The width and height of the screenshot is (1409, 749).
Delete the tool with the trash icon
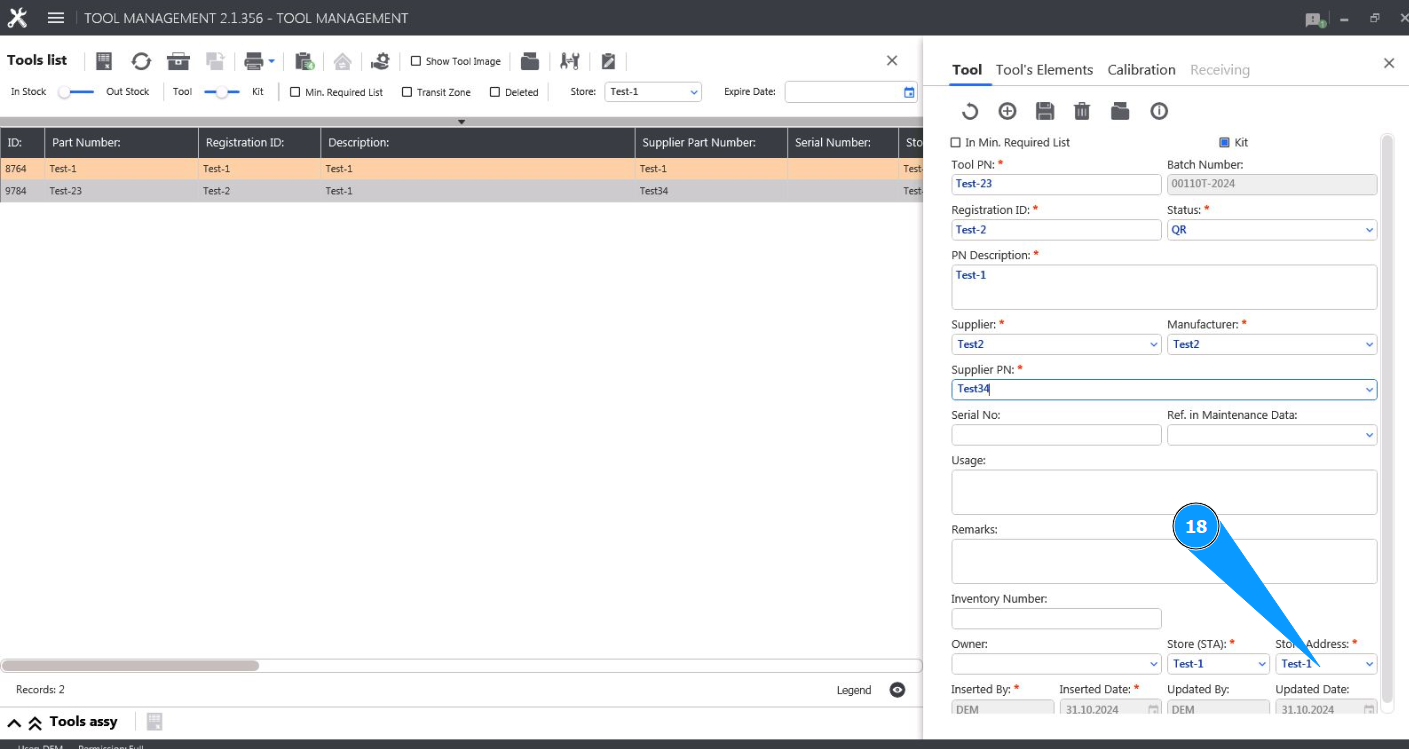(x=1082, y=111)
